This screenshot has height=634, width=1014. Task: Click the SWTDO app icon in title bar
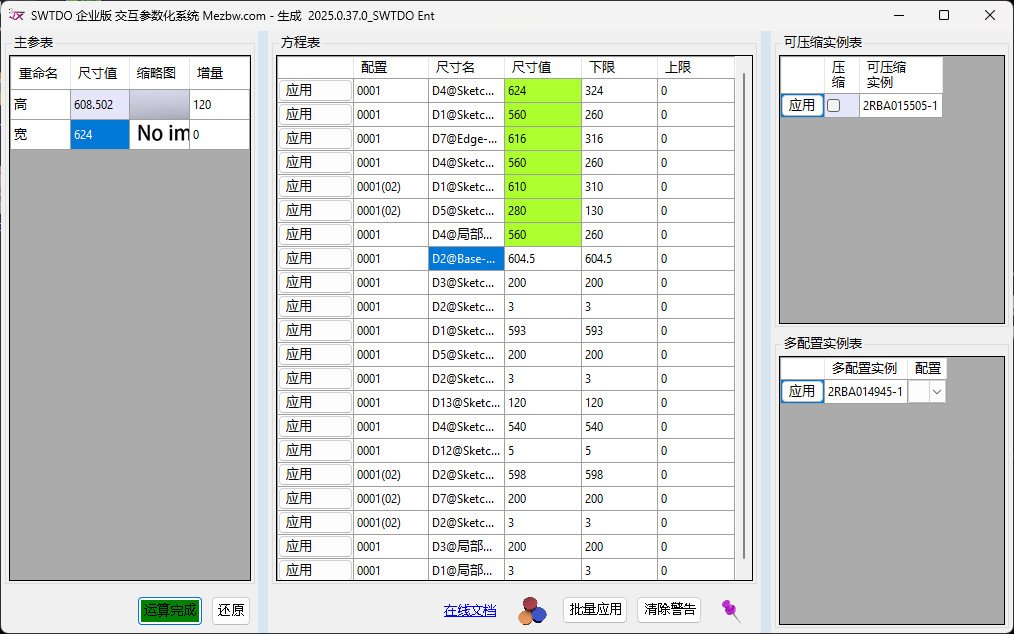coord(16,16)
